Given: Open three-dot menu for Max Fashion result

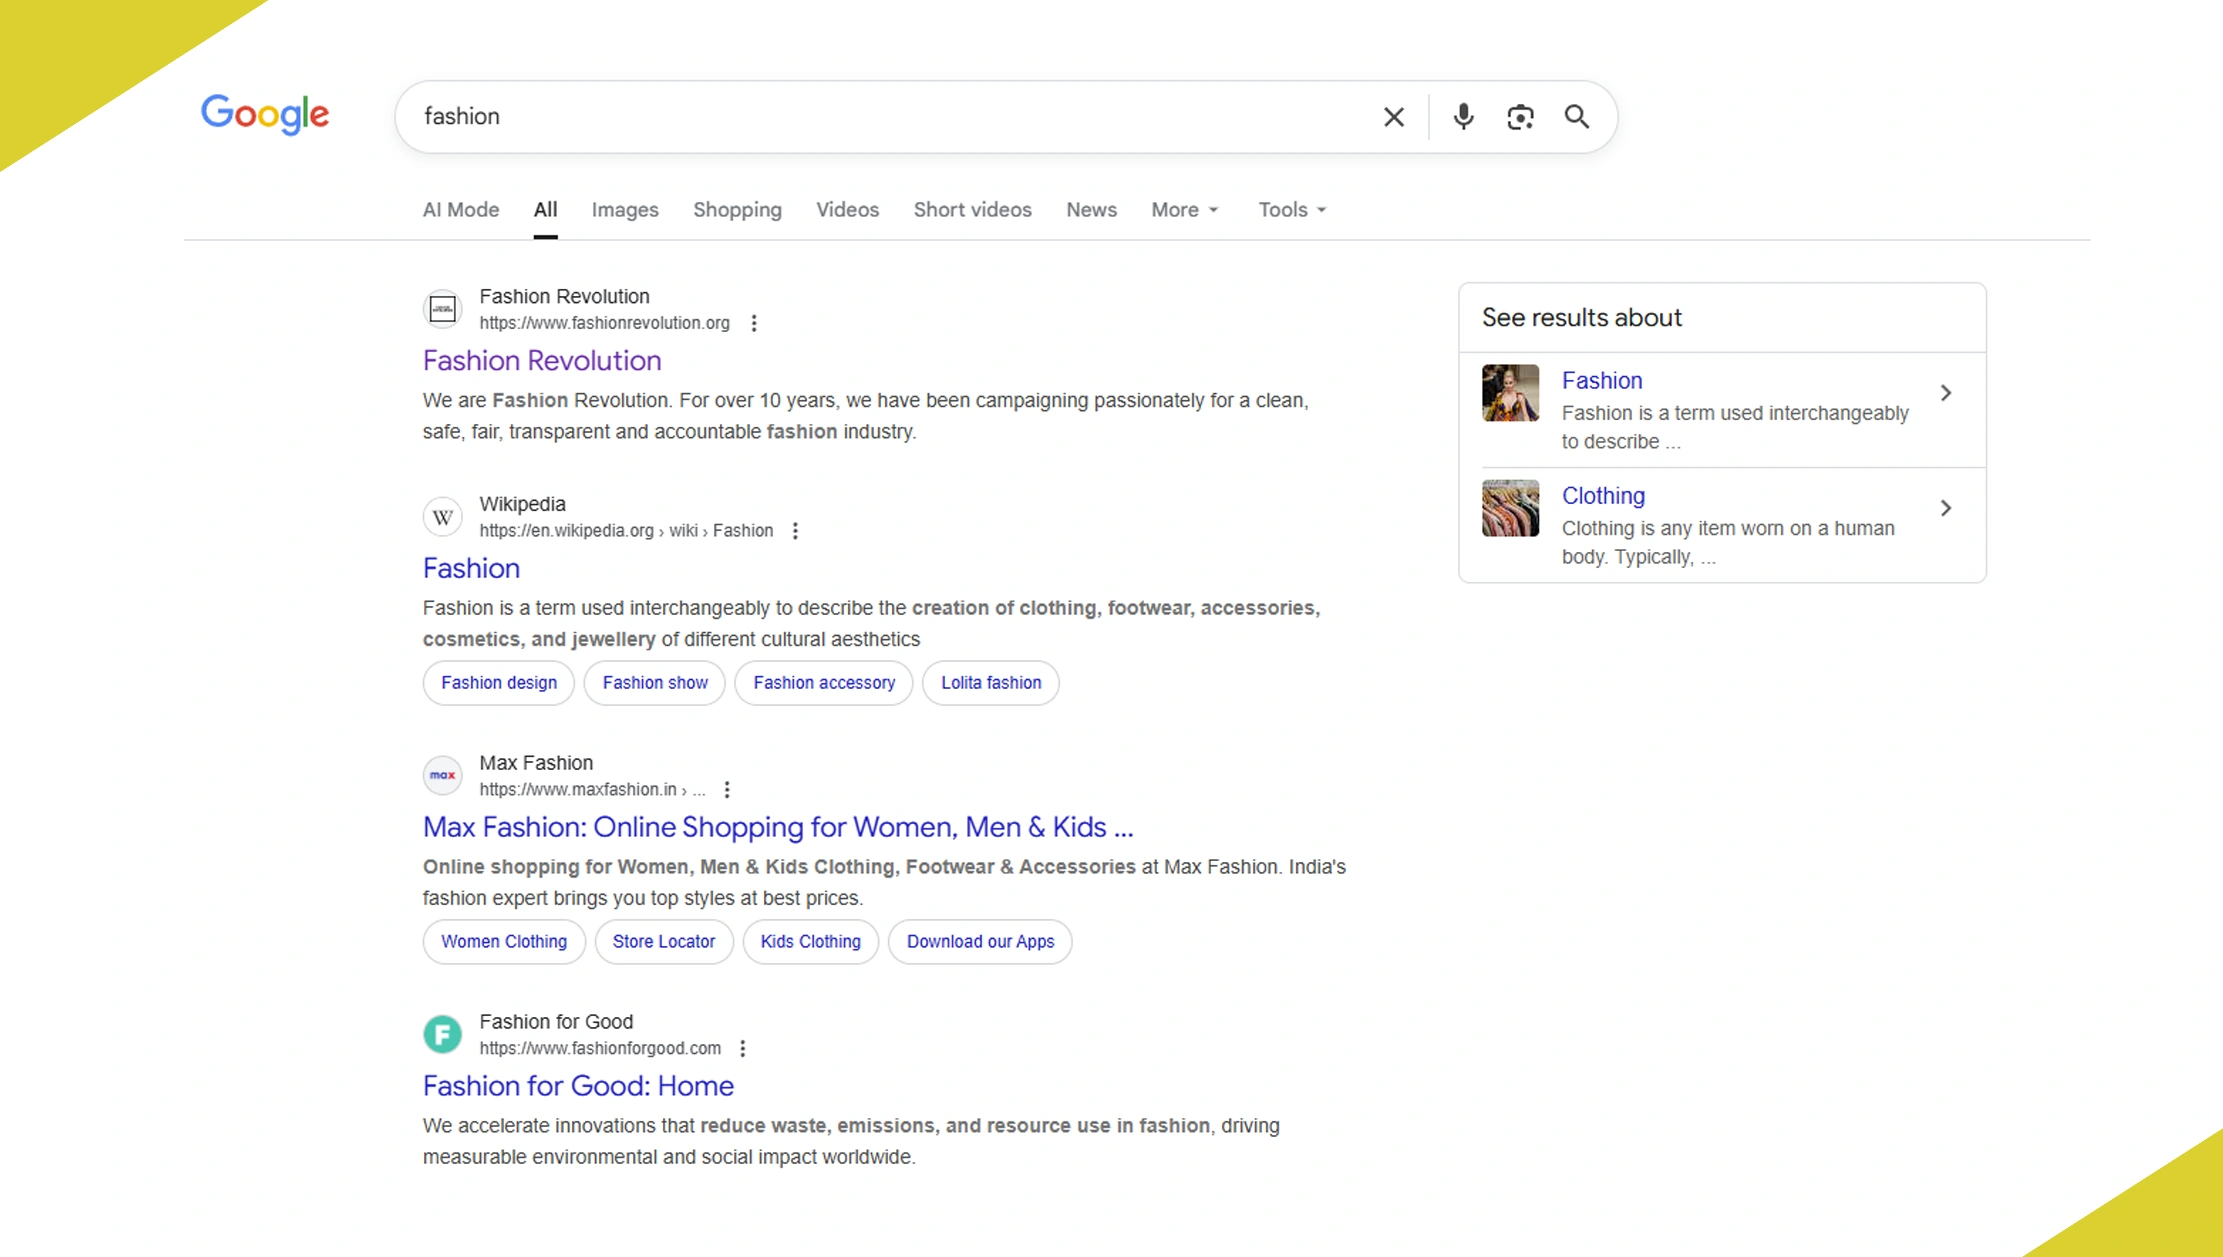Looking at the screenshot, I should (x=727, y=790).
